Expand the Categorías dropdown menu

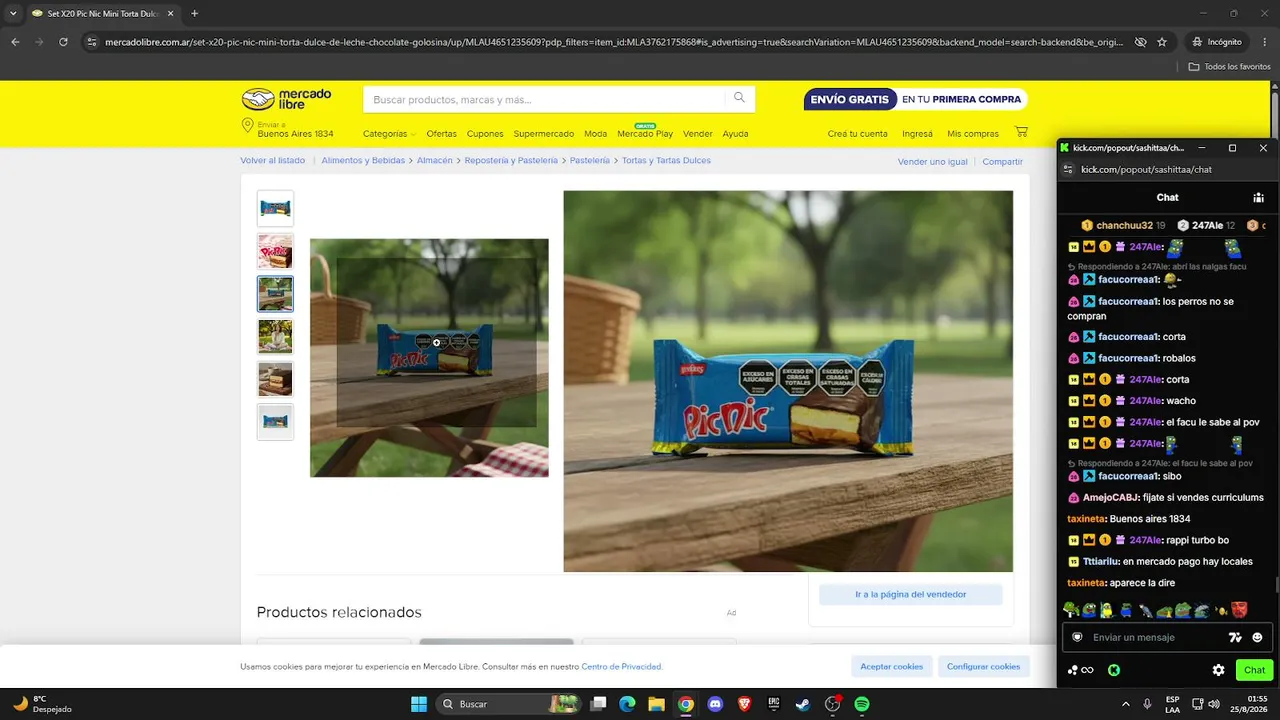point(389,134)
